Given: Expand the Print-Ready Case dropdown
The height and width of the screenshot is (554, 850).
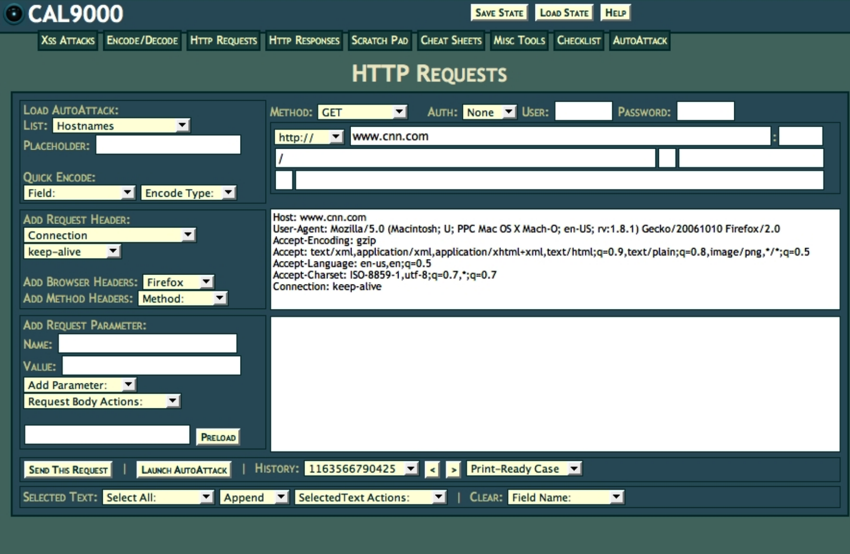Looking at the screenshot, I should tap(524, 469).
